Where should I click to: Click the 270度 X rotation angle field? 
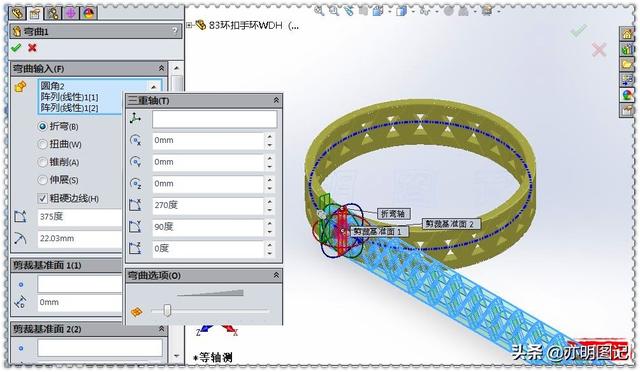tap(208, 205)
